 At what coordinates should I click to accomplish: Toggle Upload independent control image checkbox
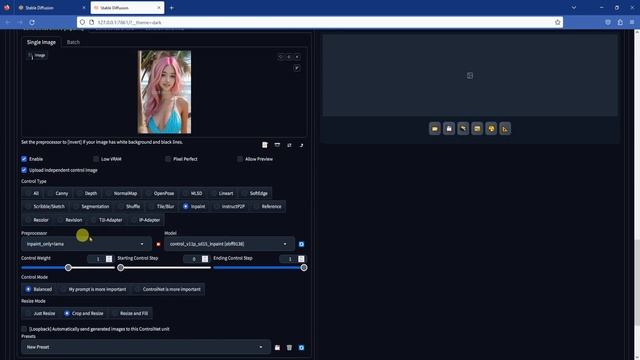coord(24,170)
